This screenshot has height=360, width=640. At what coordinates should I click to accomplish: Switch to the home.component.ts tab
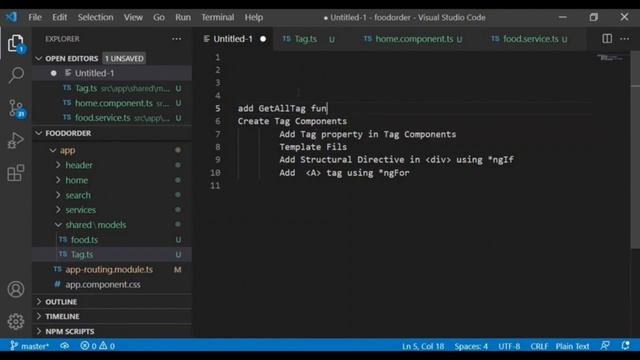coord(414,39)
